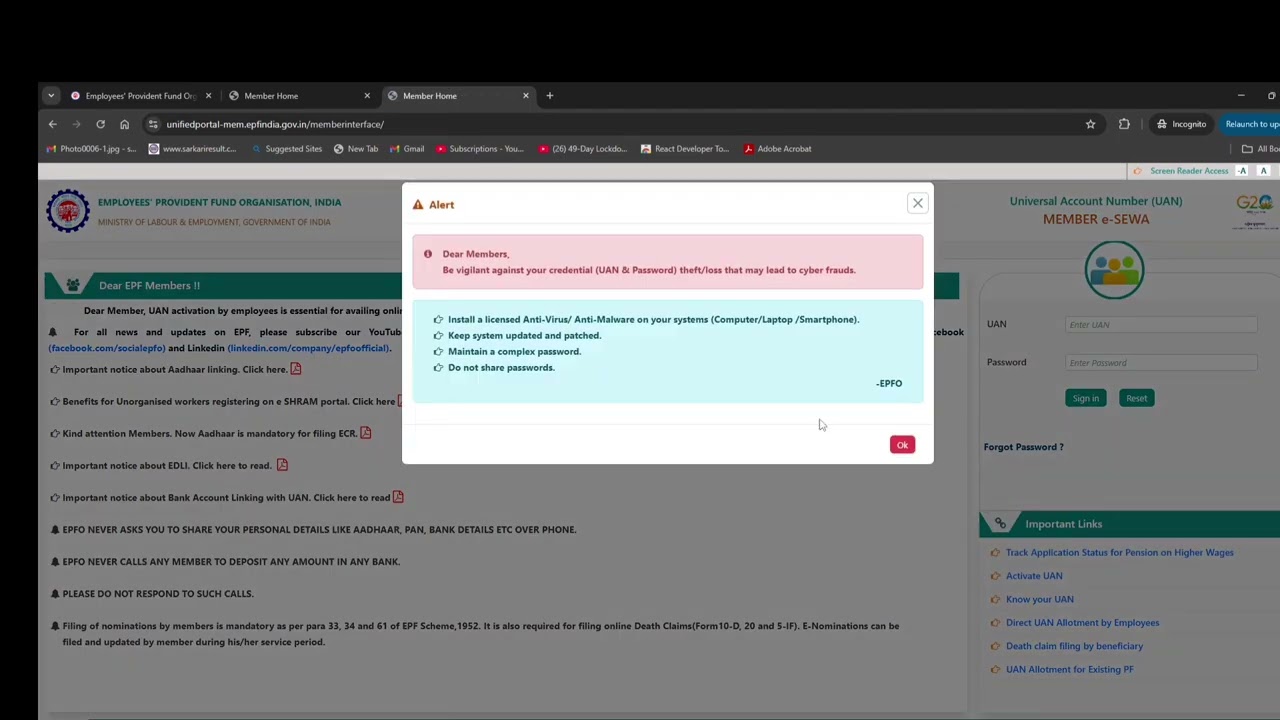Open the Incognito indicator
This screenshot has width=1280, height=720.
click(x=1182, y=124)
